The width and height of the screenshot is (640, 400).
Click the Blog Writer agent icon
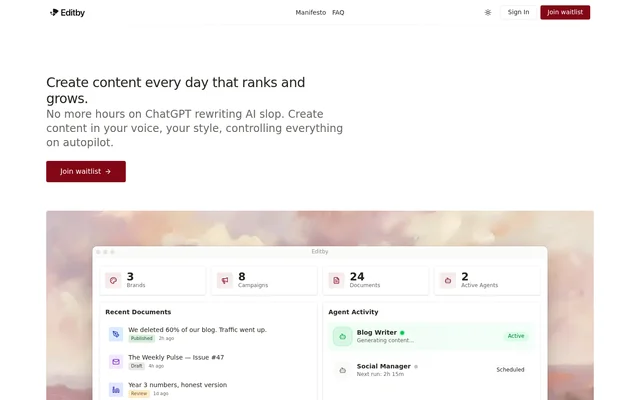tap(342, 336)
